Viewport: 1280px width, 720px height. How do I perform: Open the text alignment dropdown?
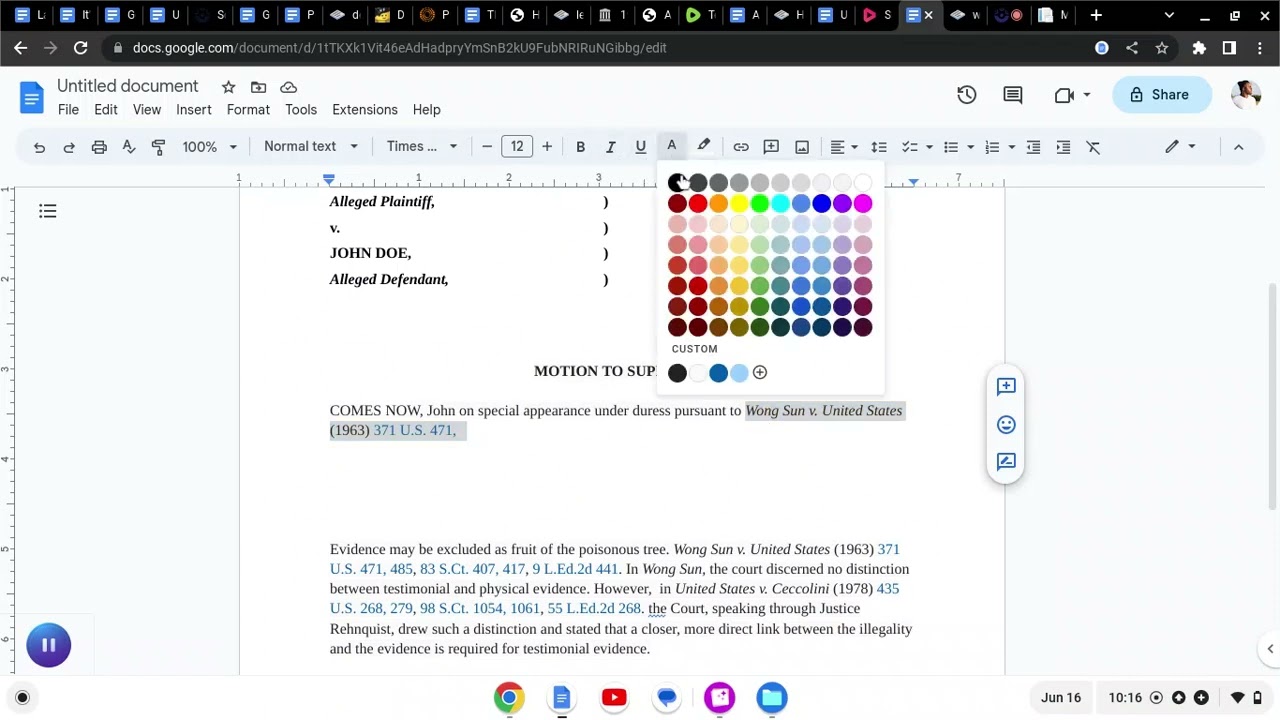pos(844,147)
